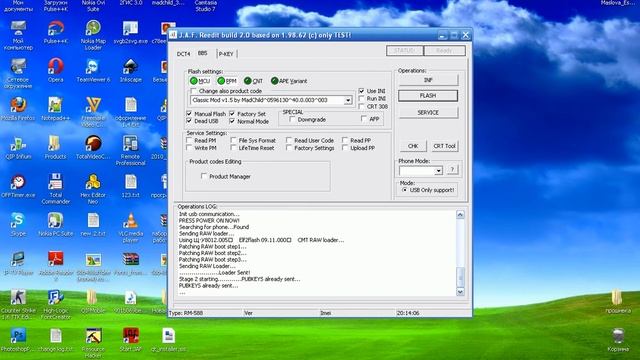Select the Freemake Video Converter icon

tap(93, 105)
